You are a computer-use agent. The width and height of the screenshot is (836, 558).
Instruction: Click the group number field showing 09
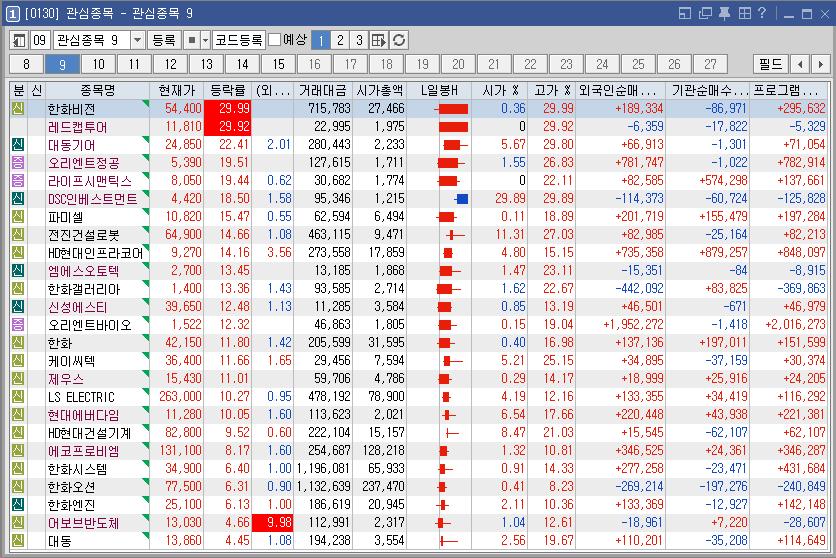[x=40, y=41]
